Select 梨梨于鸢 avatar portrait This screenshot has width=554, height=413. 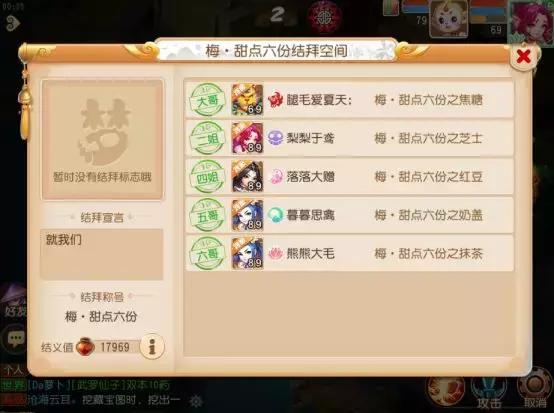coord(247,138)
